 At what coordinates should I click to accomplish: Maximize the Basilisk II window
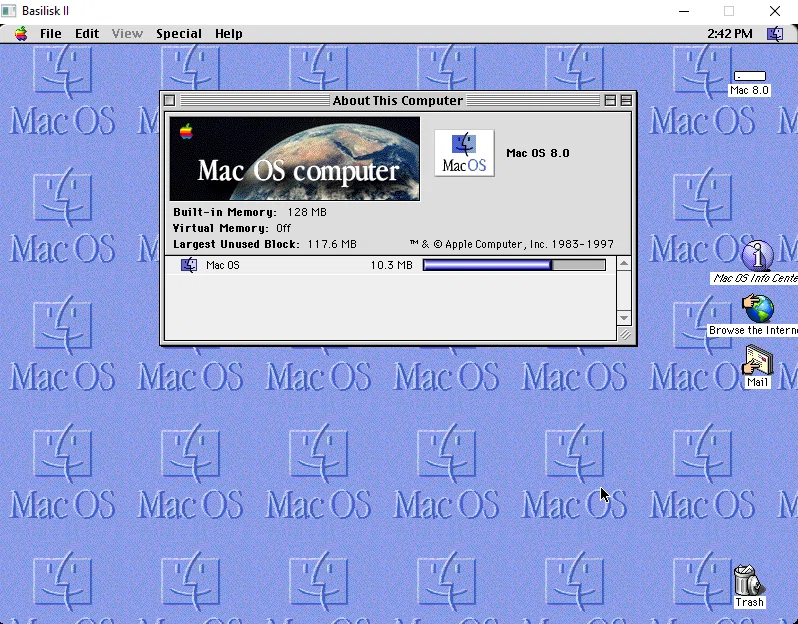[729, 11]
